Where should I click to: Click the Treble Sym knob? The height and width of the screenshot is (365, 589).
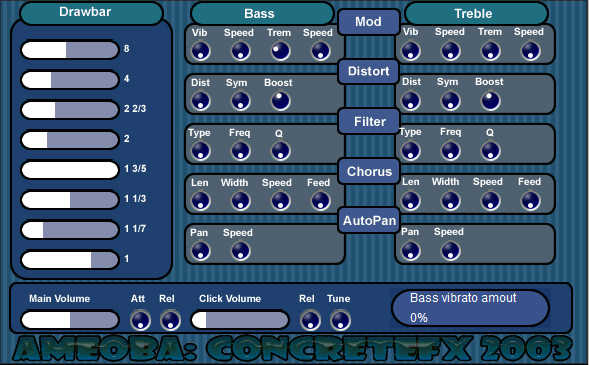point(450,101)
